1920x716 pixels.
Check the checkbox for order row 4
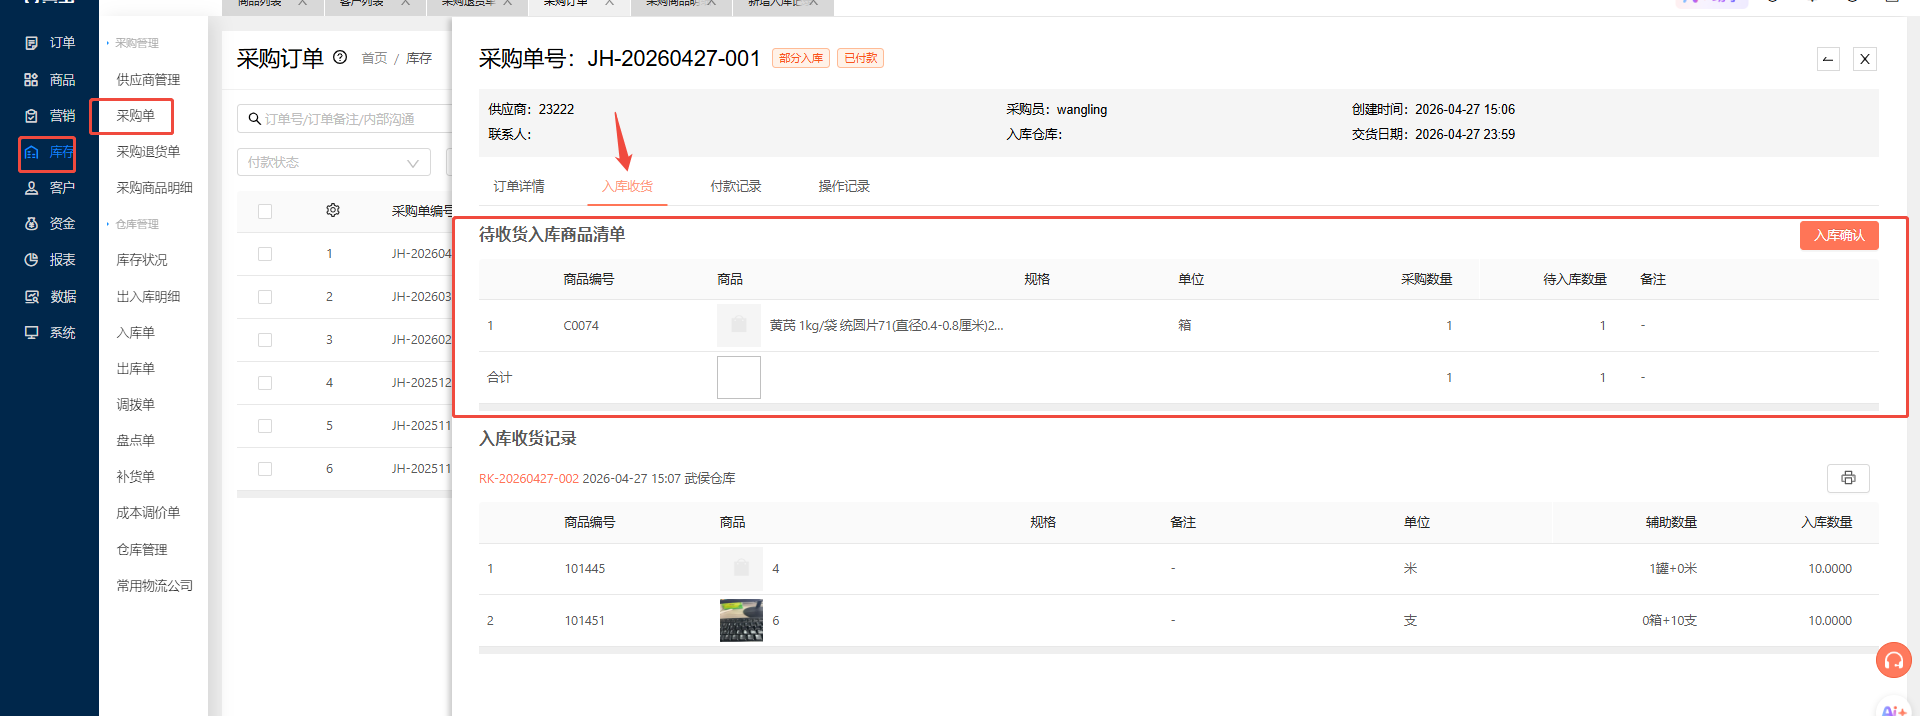click(x=265, y=383)
